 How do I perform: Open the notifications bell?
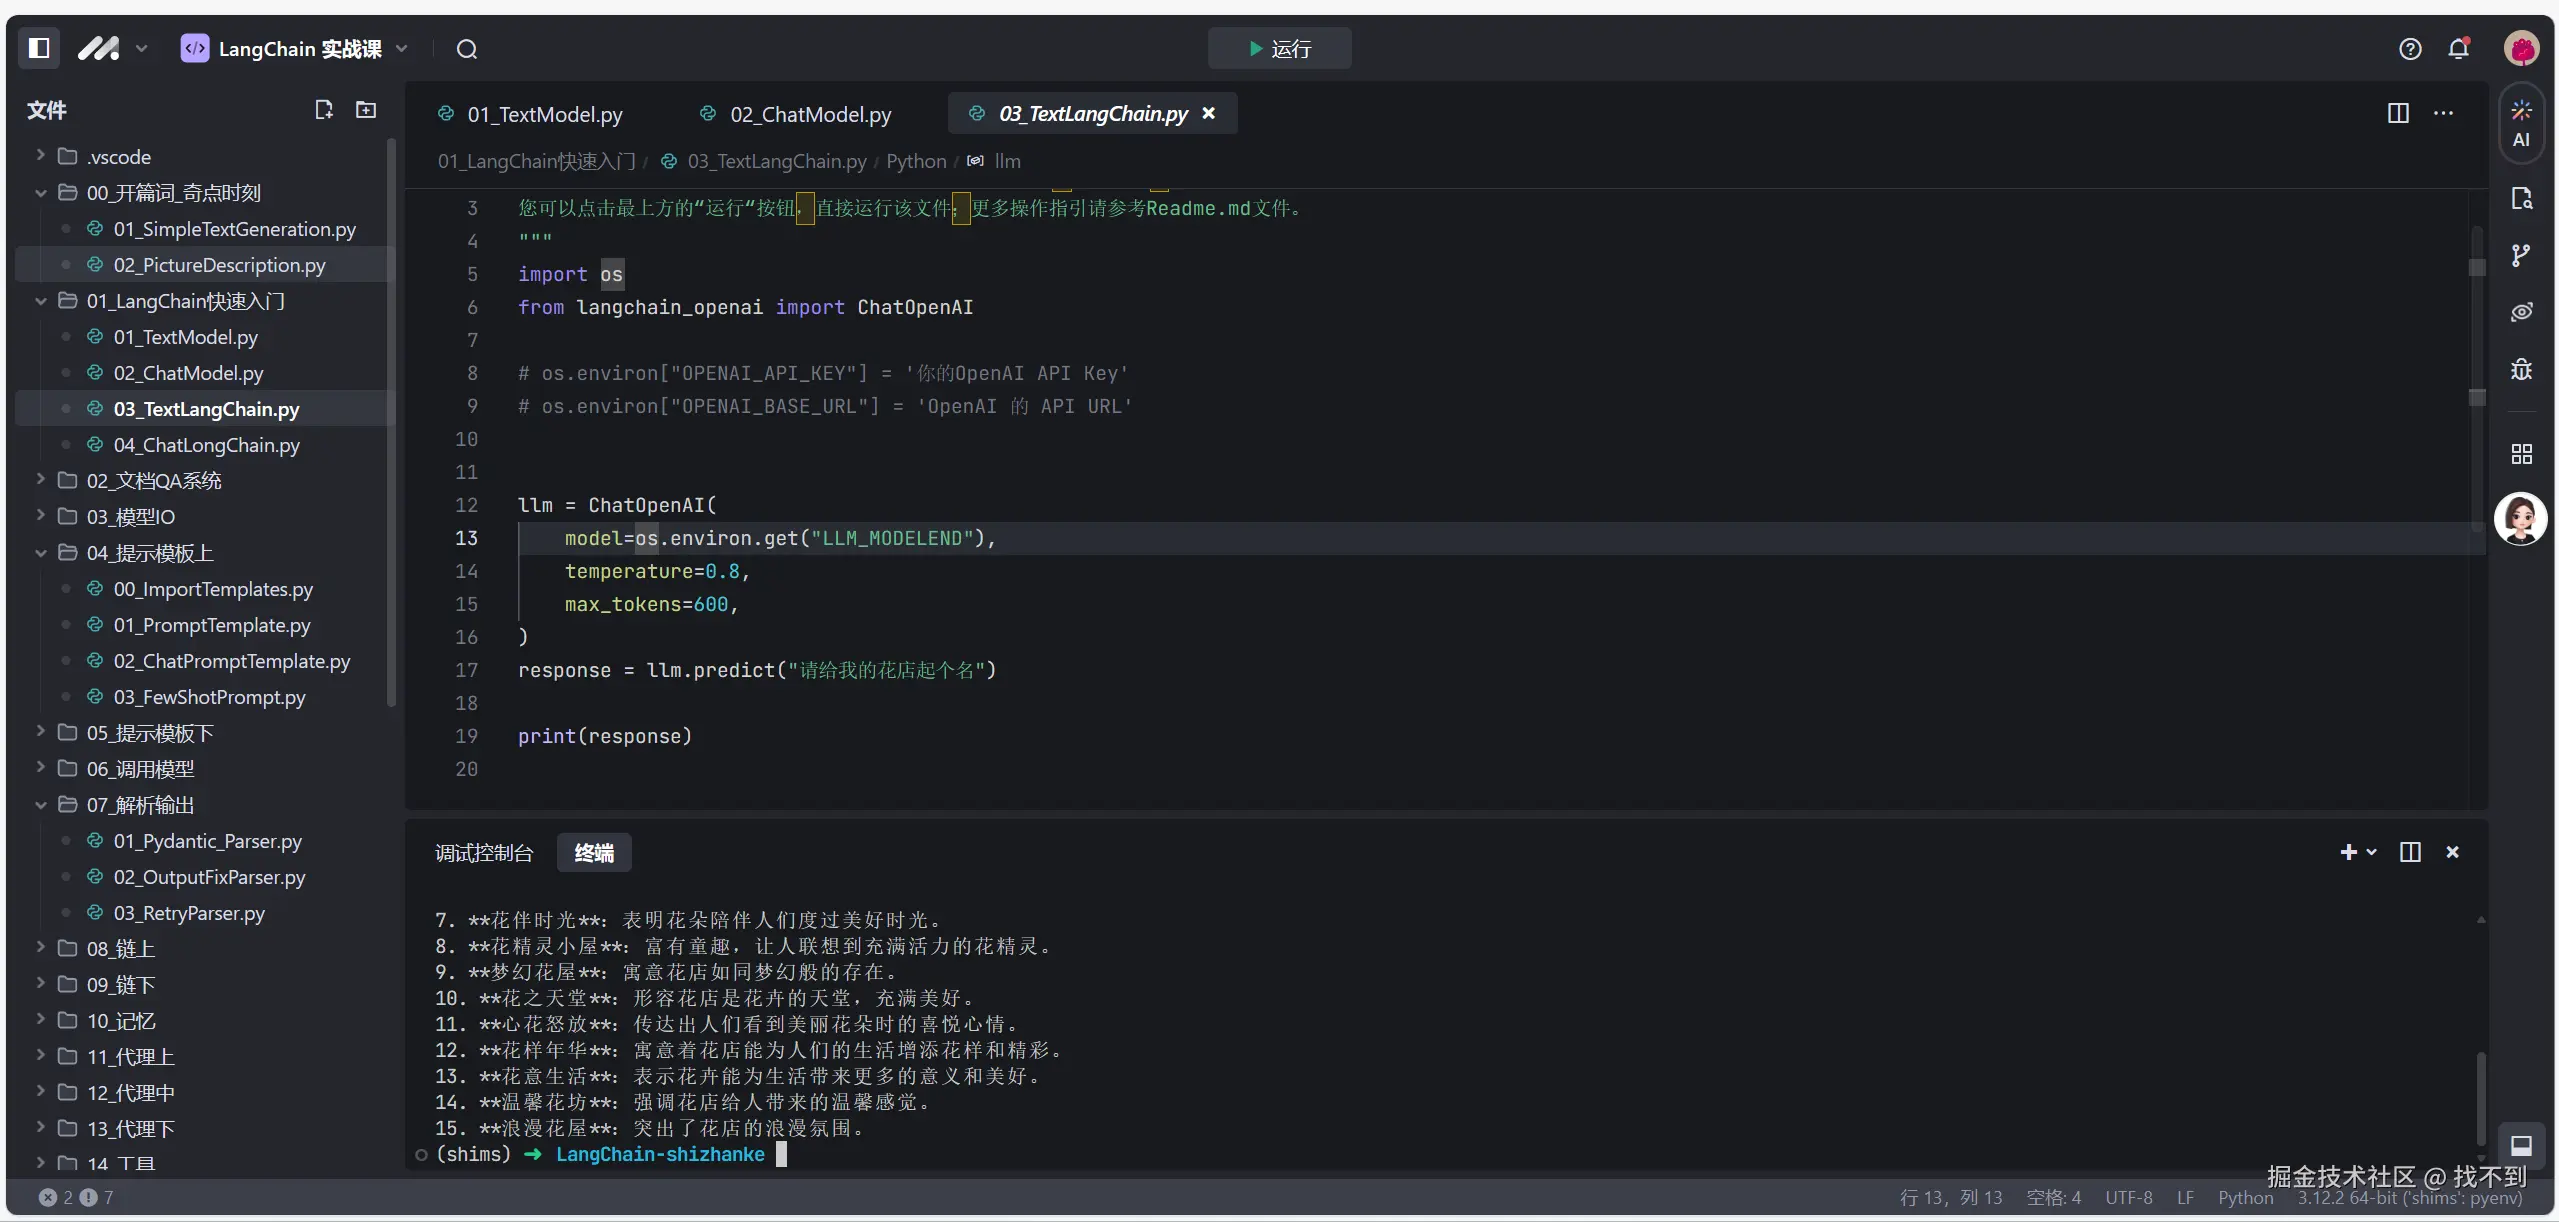point(2458,49)
